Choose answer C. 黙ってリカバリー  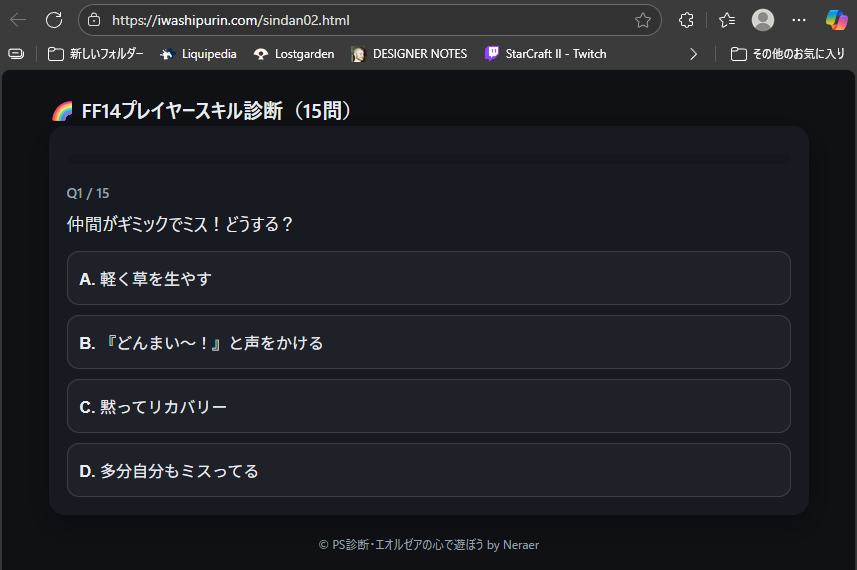click(428, 406)
